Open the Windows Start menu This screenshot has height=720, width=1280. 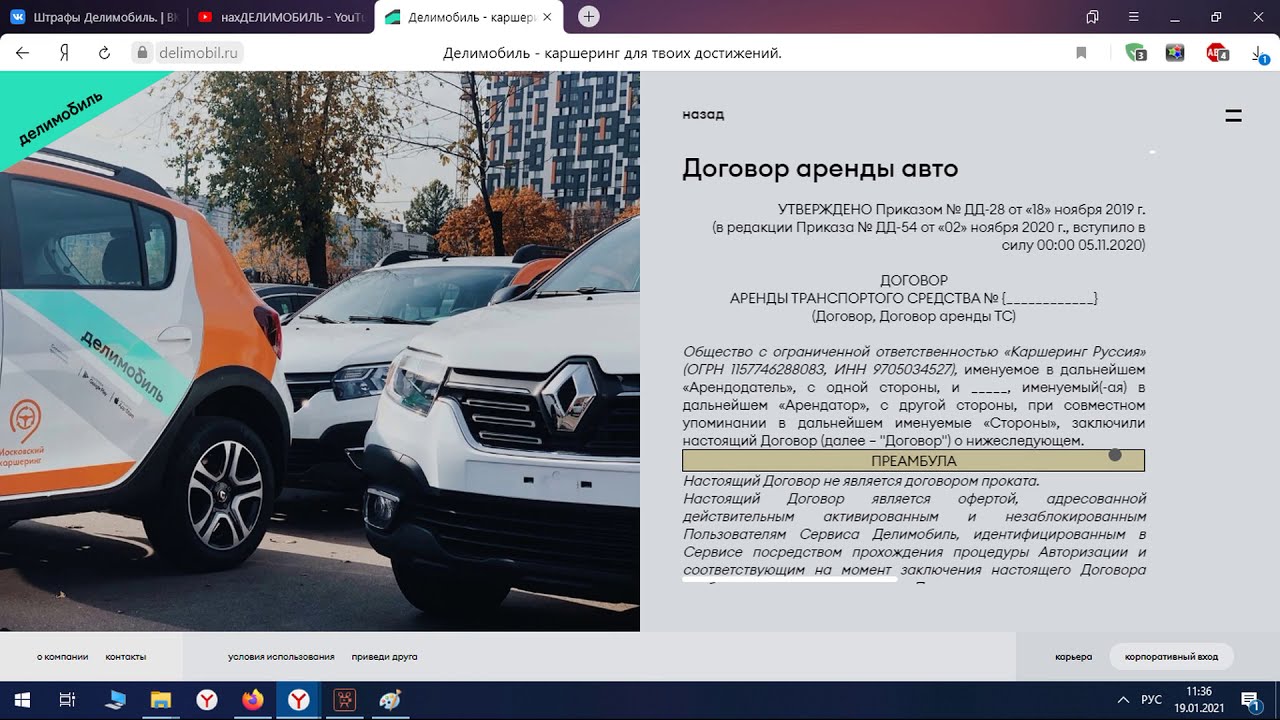click(x=21, y=701)
